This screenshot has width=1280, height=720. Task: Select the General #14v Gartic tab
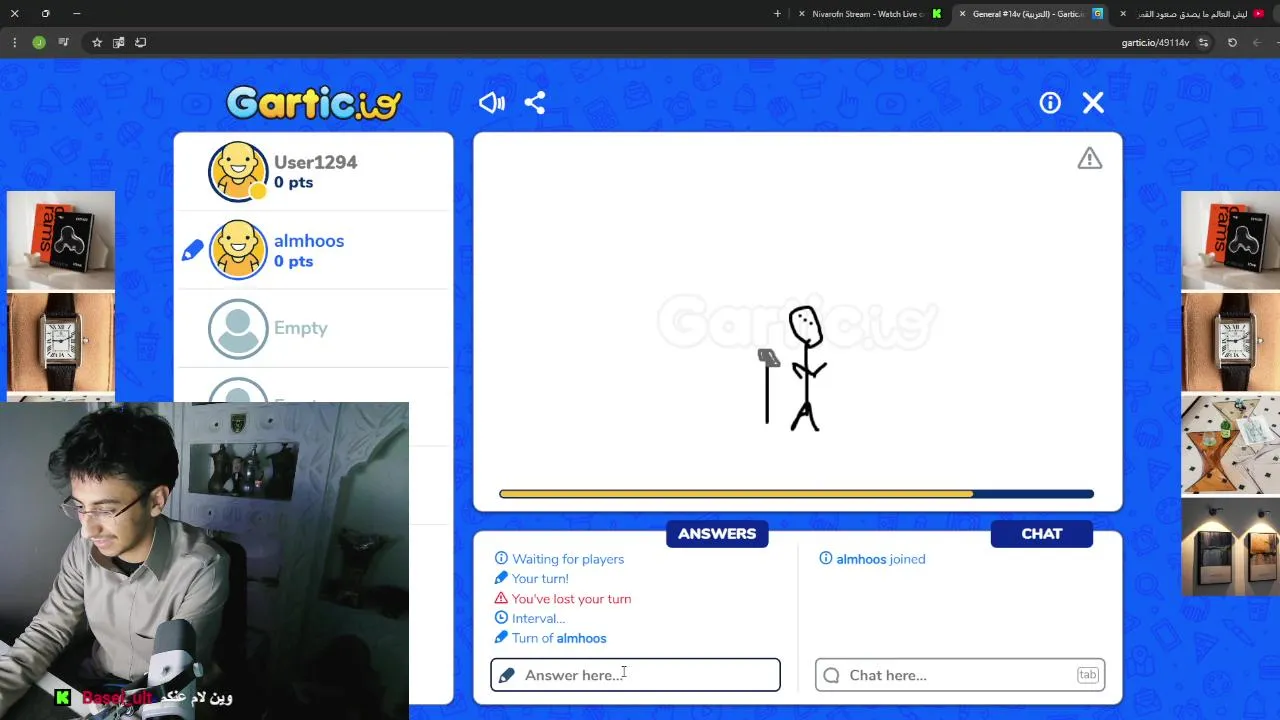1030,14
